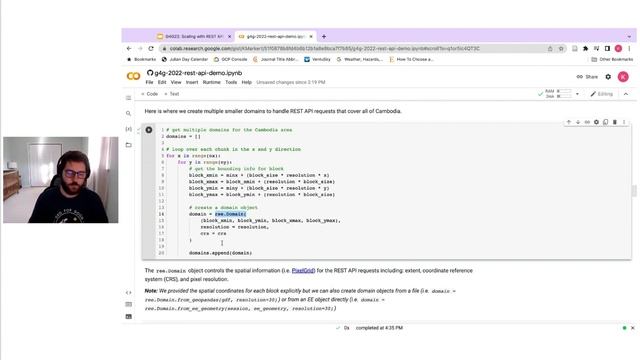Image resolution: width=640 pixels, height=360 pixels.
Task: Open Julian Day Calendar bookmark
Action: 185,59
